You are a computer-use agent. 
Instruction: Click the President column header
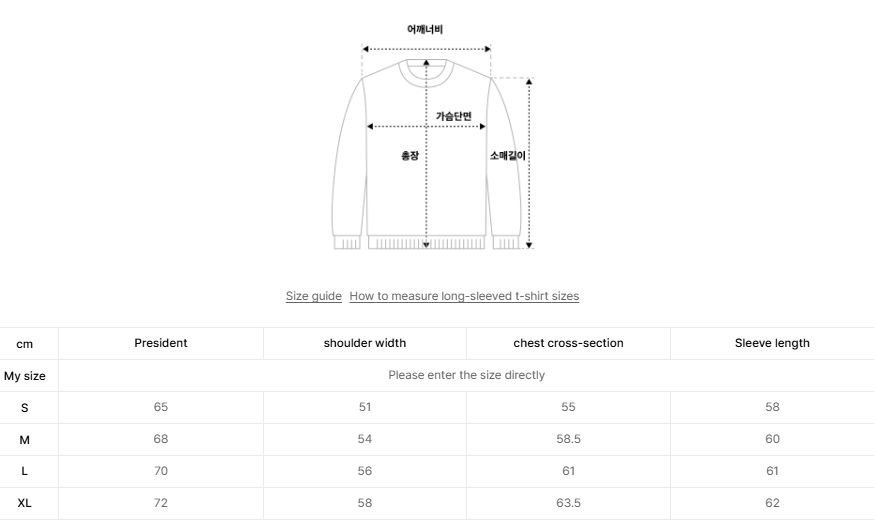pos(161,343)
